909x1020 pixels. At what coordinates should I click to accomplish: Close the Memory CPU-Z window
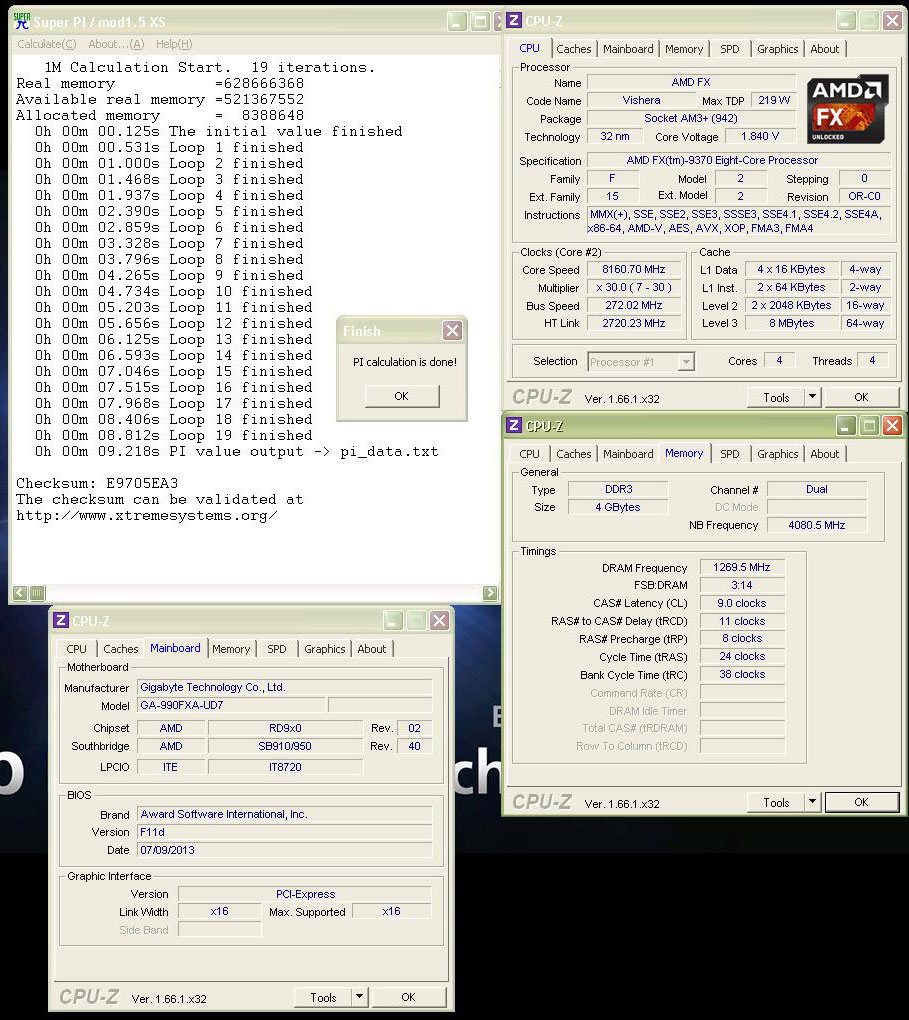click(892, 426)
